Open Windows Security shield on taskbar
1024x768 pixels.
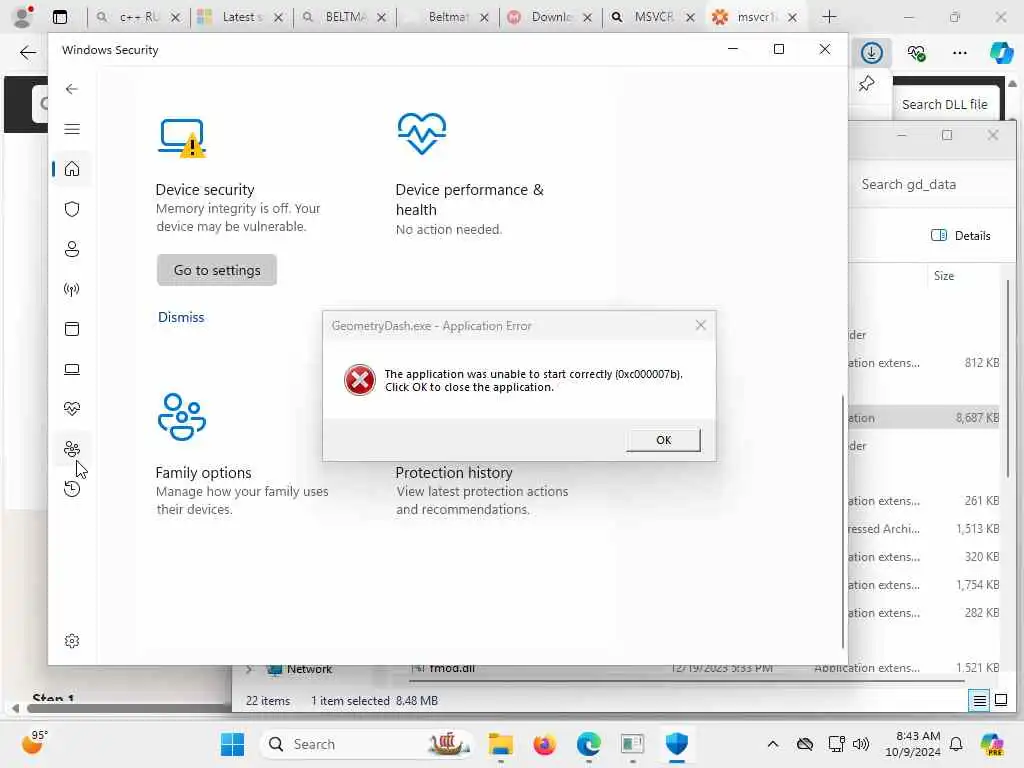coord(677,744)
